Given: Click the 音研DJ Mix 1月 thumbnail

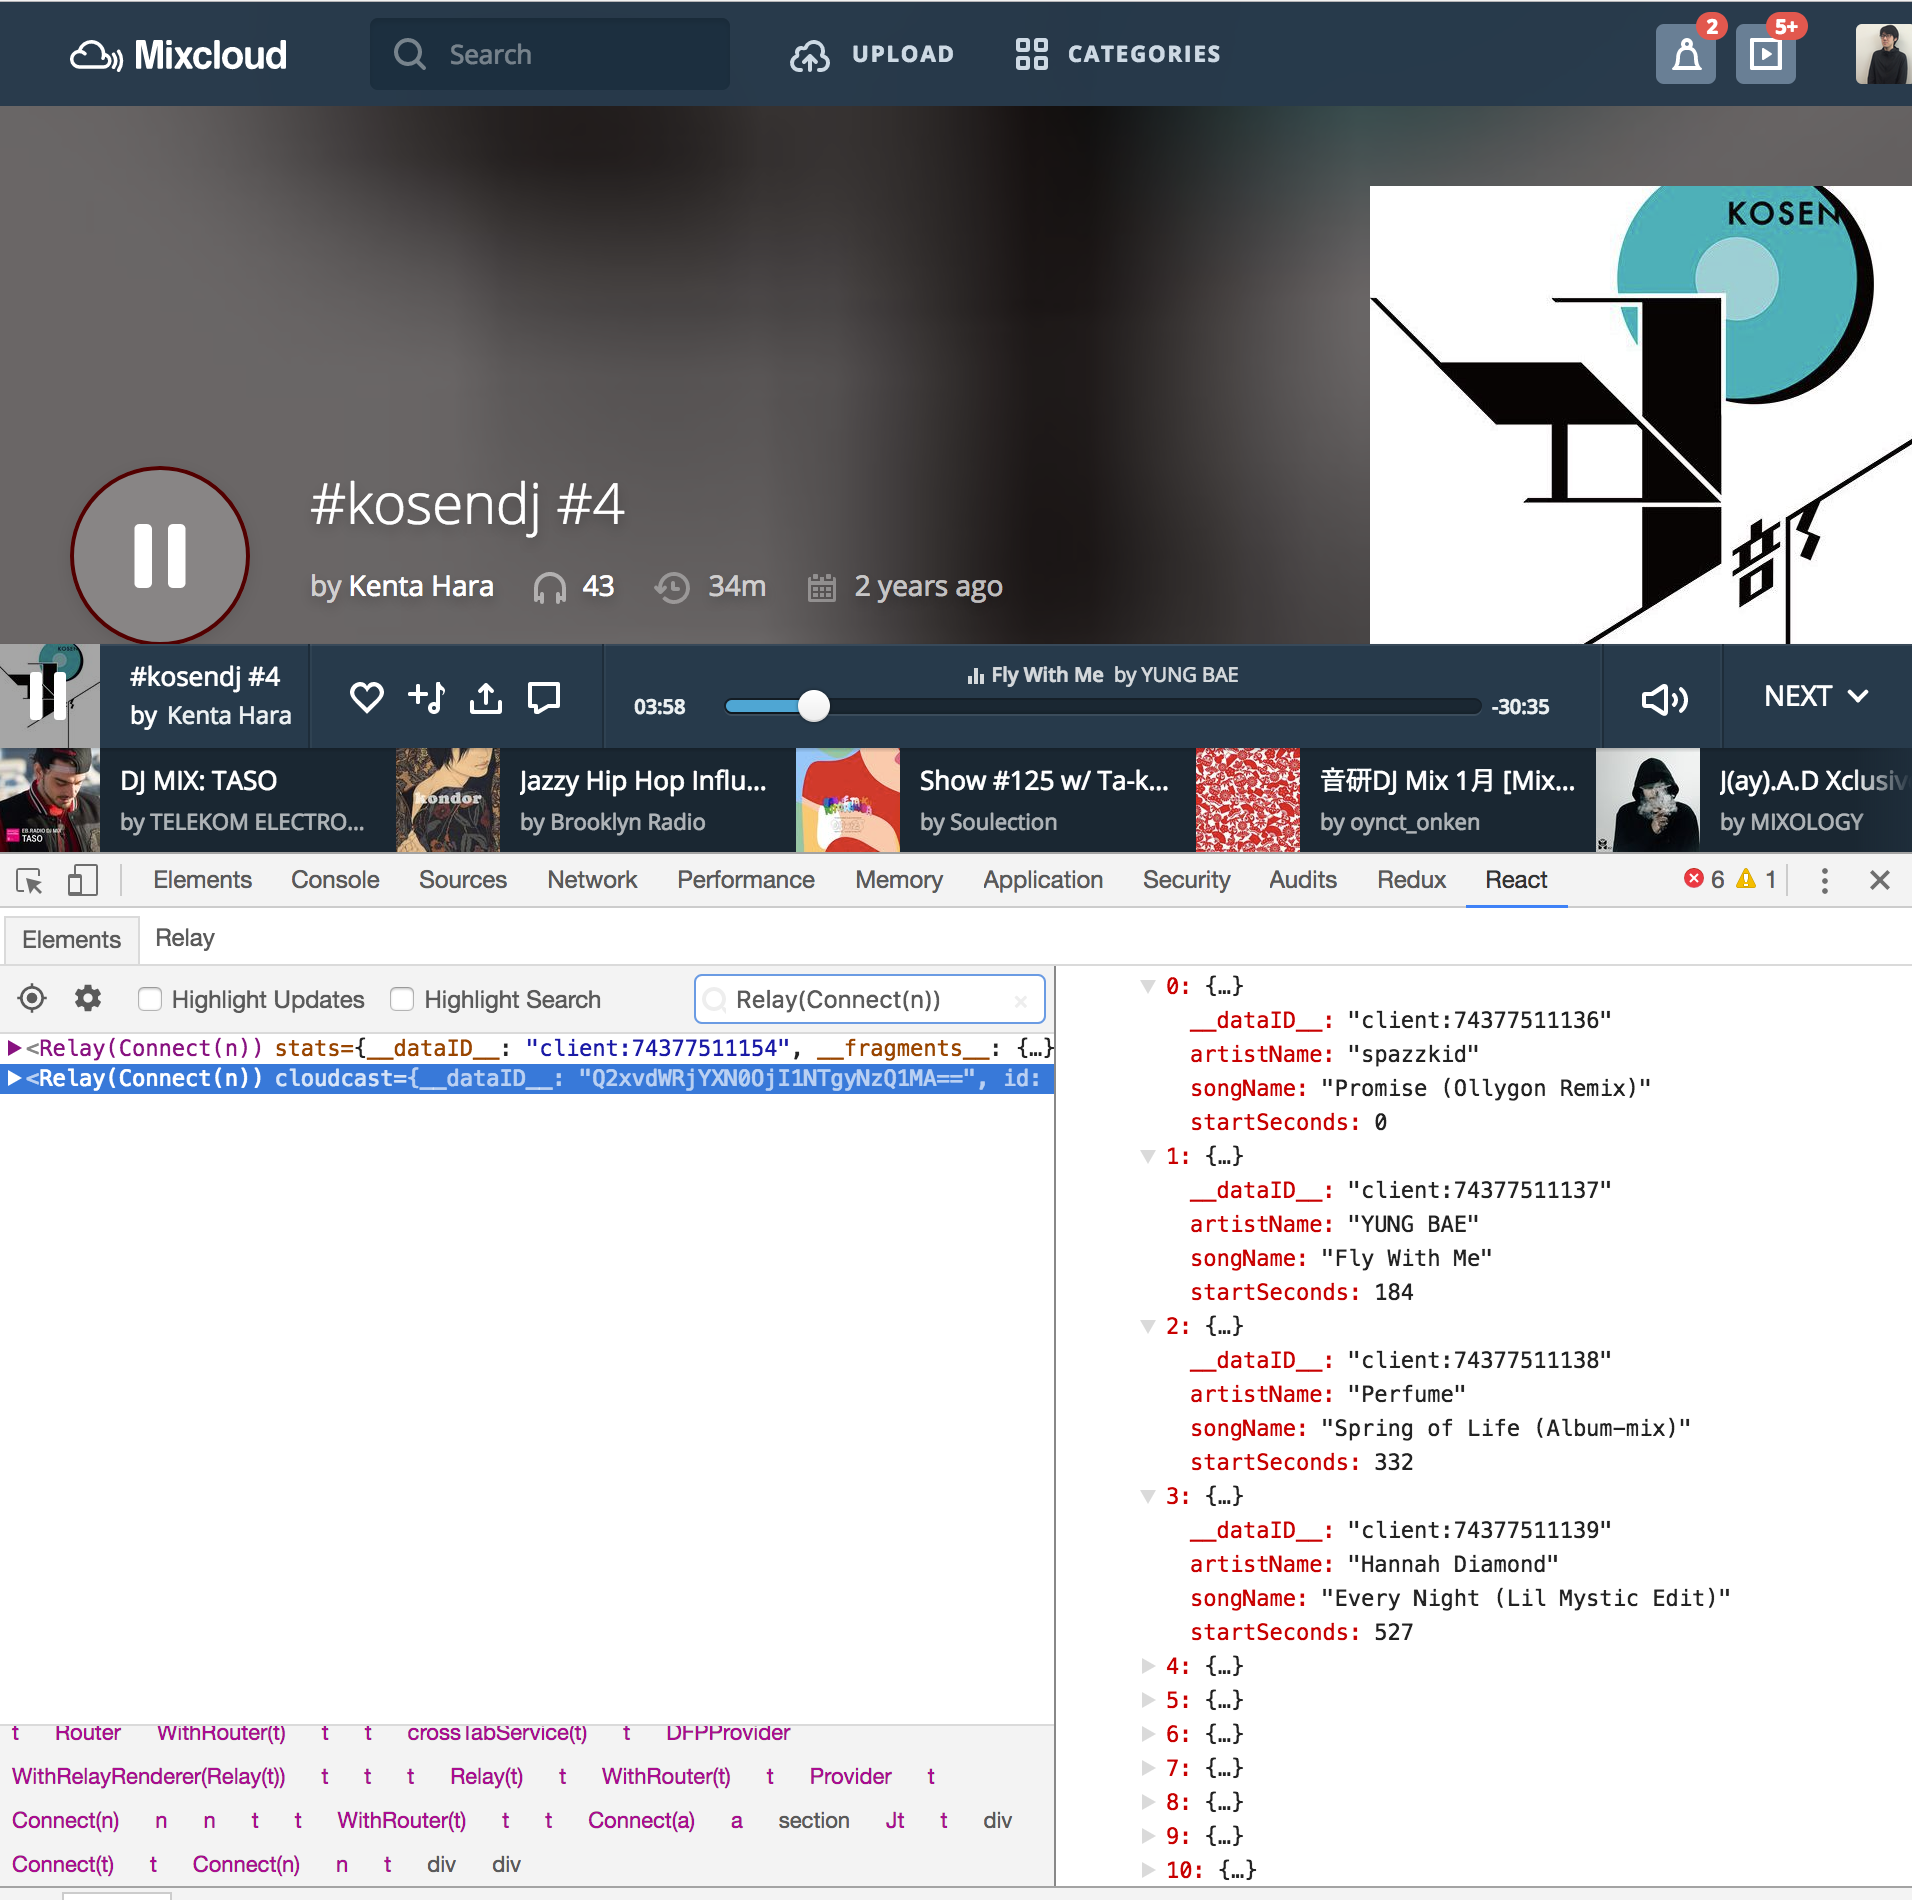Looking at the screenshot, I should [1248, 800].
